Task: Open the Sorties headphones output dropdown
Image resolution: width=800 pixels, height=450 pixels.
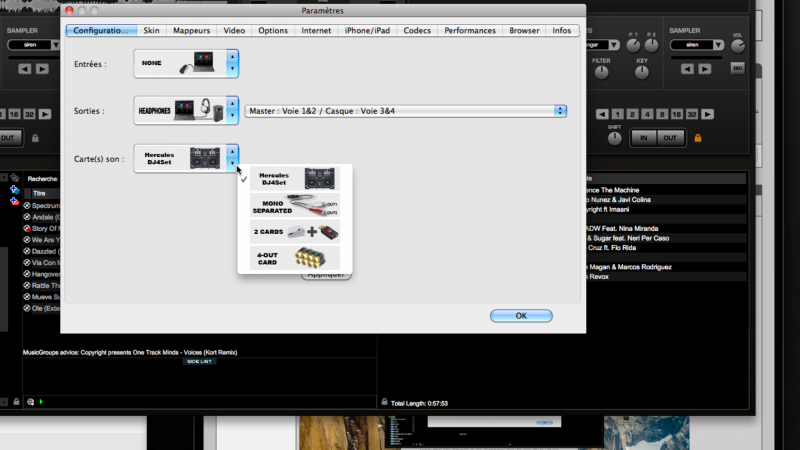Action: 232,111
